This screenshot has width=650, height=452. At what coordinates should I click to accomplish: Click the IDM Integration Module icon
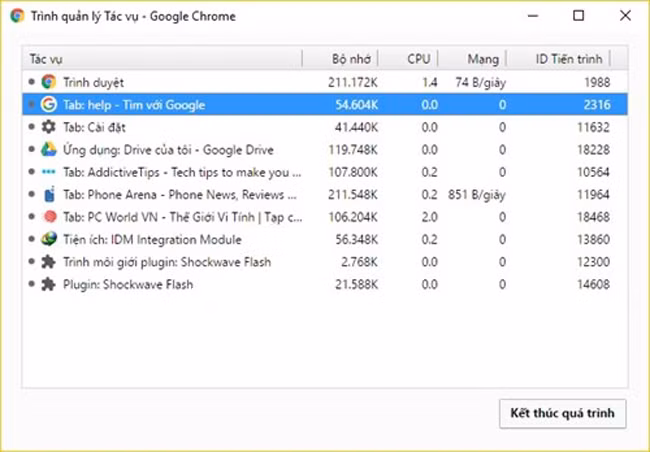click(x=48, y=239)
